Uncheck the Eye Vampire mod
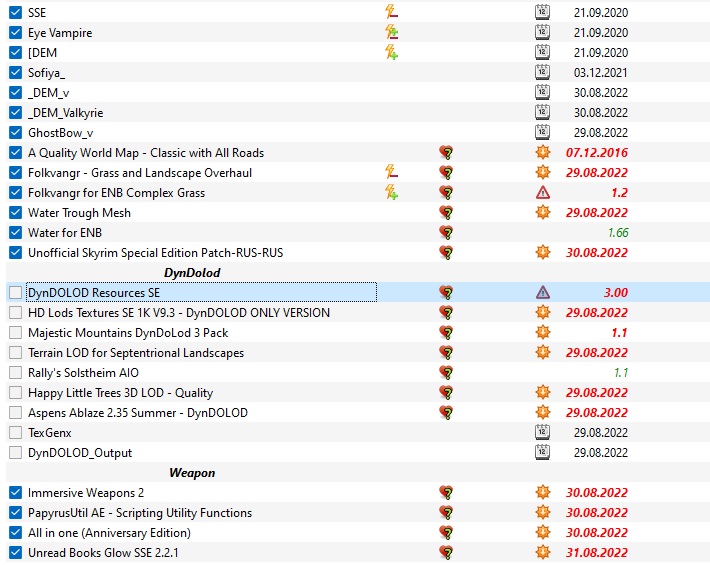The image size is (710, 565). tap(15, 33)
